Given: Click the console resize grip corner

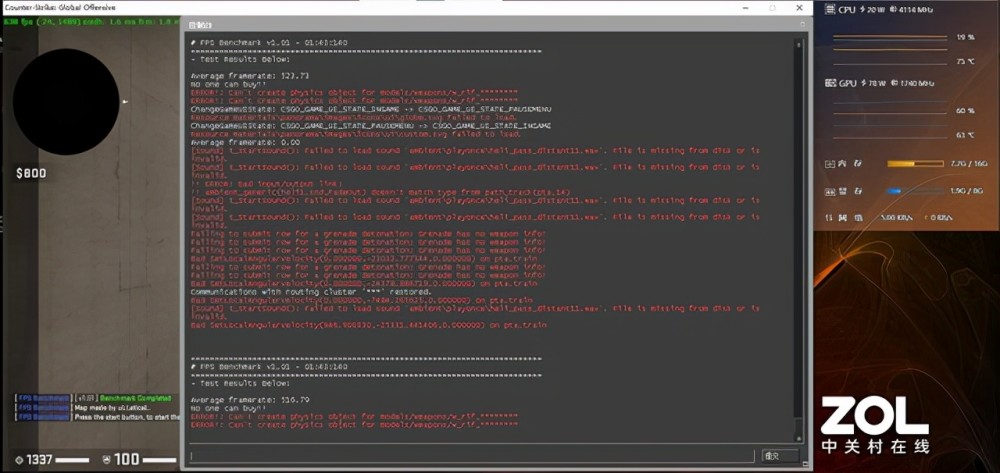Looking at the screenshot, I should pyautogui.click(x=805, y=464).
